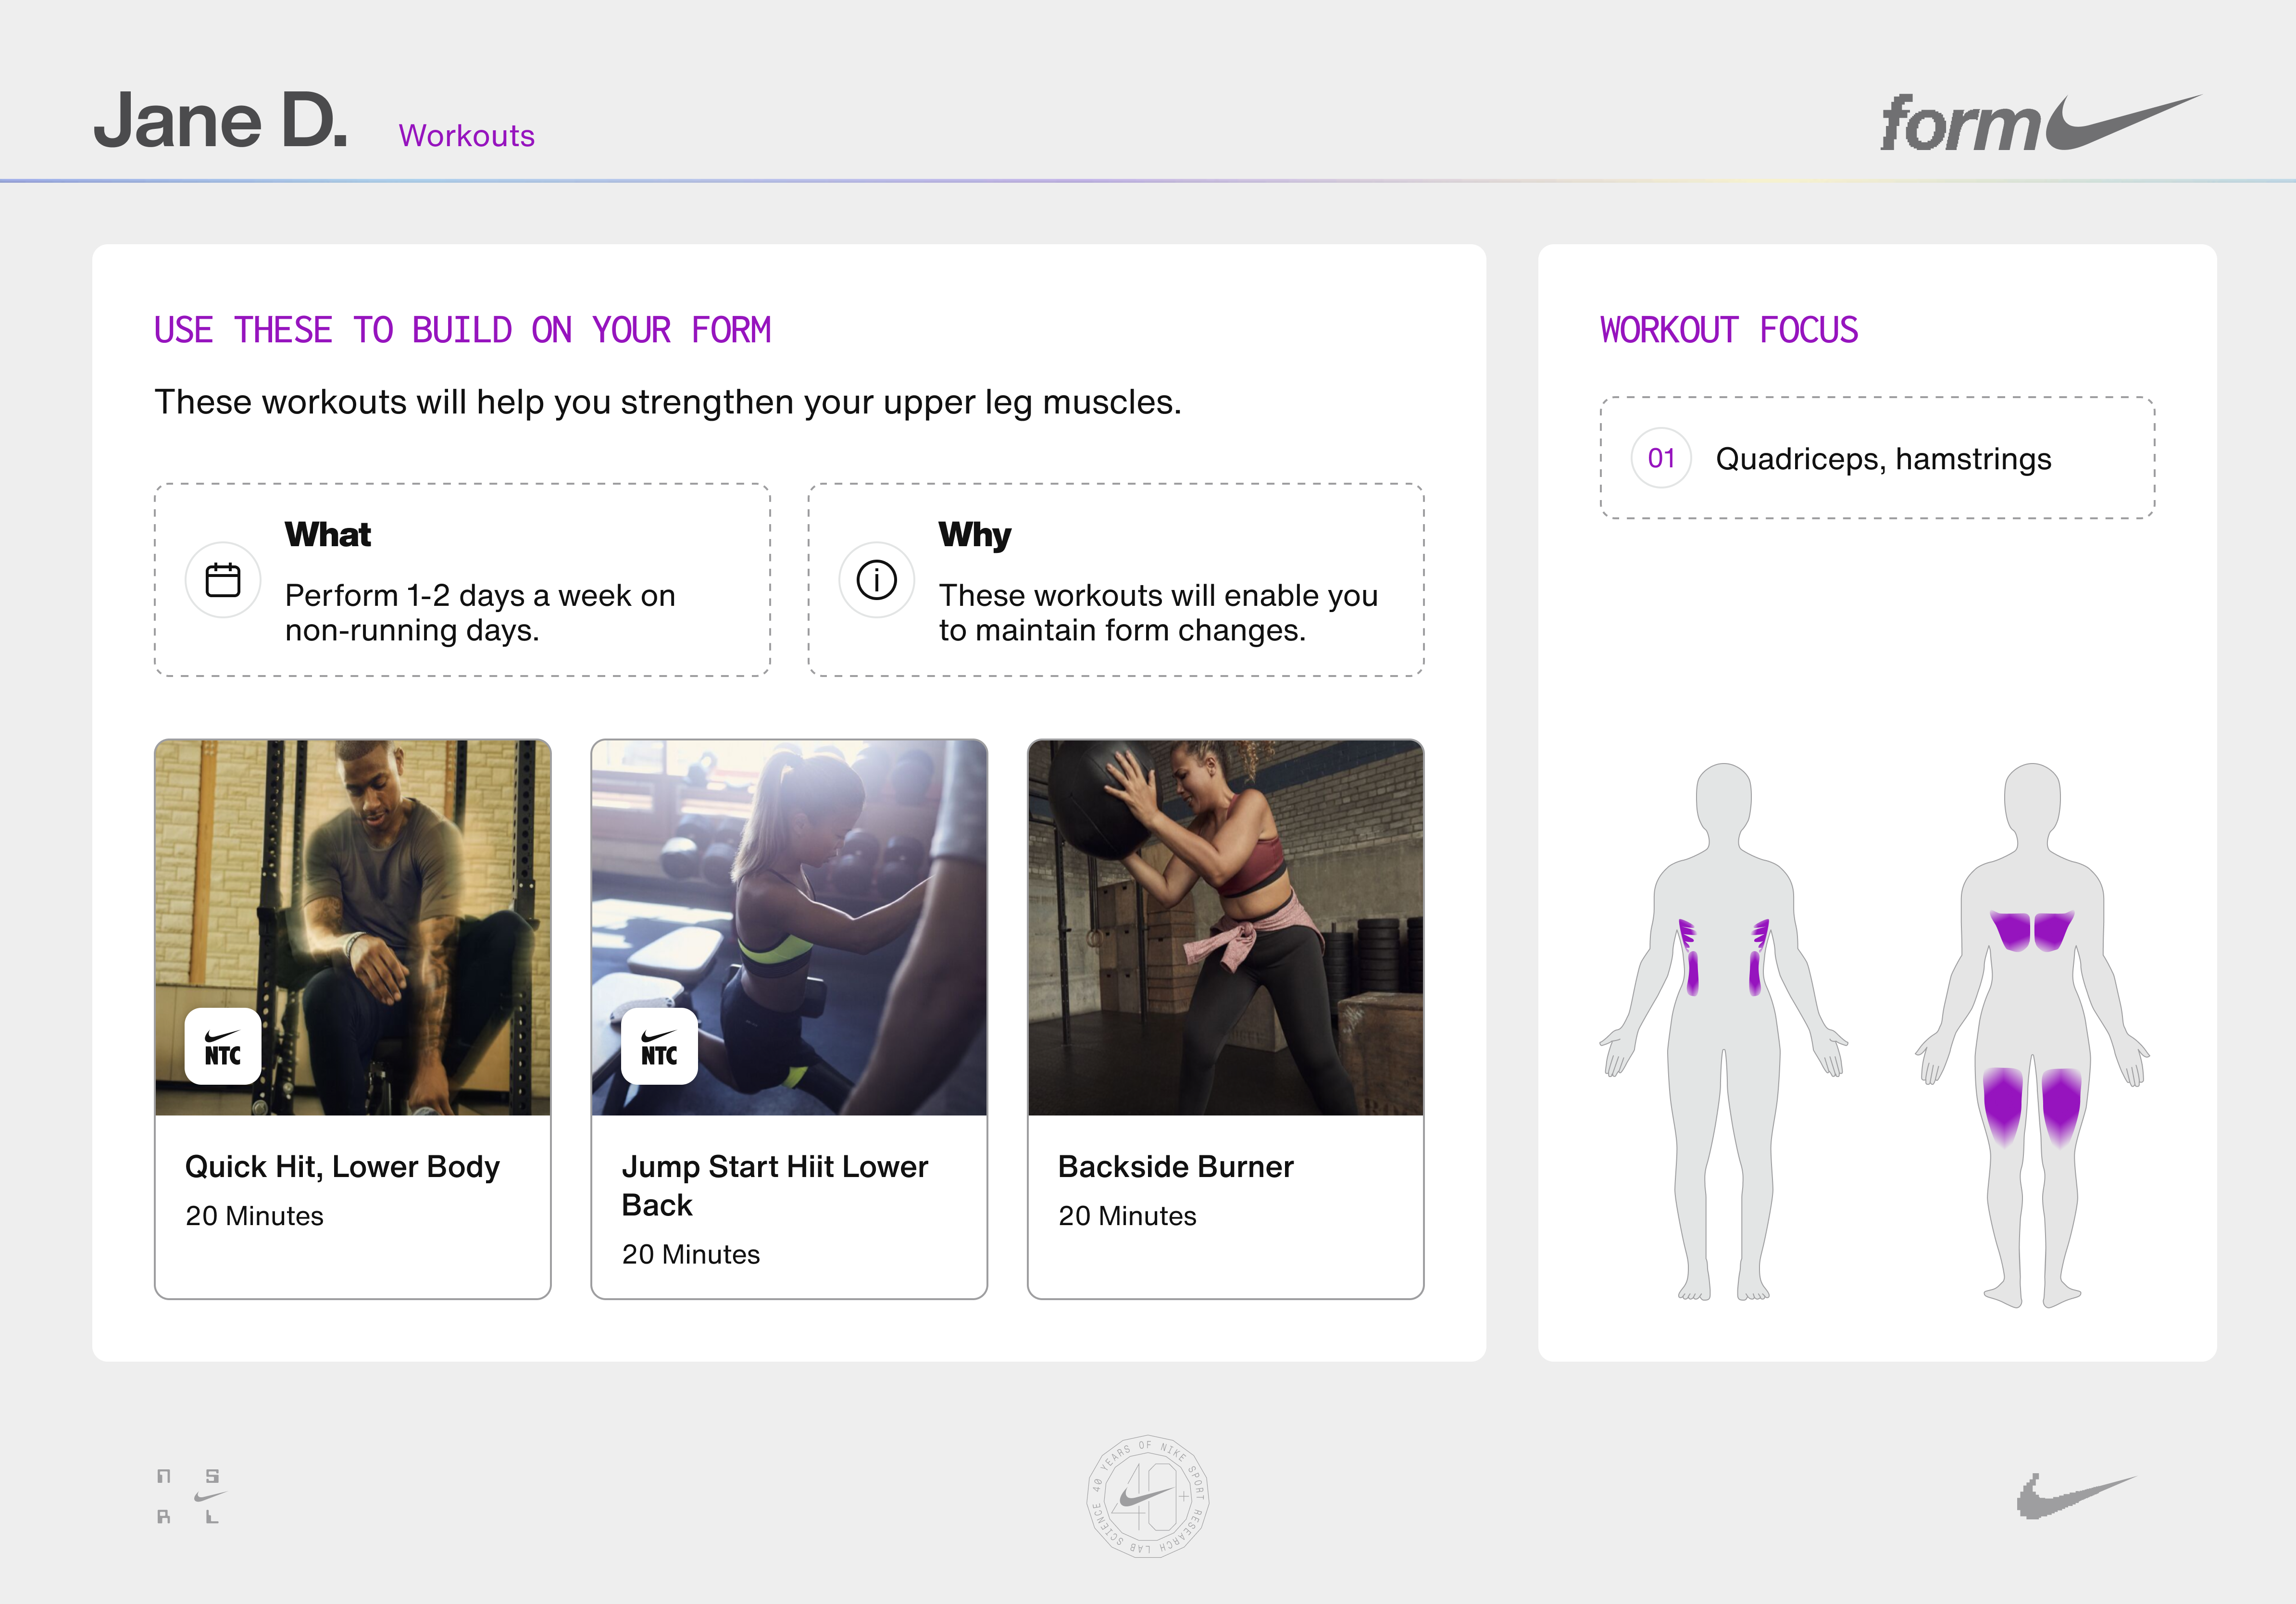Click the Why heading
2296x1604 pixels.
(975, 536)
